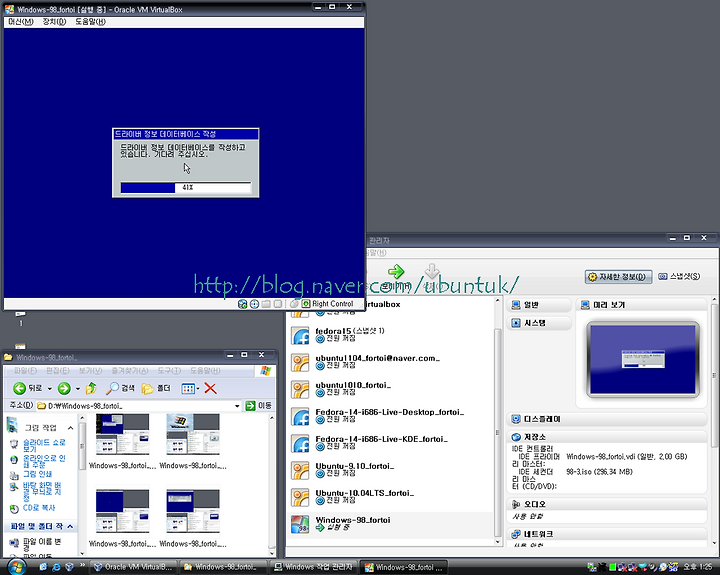
Task: Click the CD로 복사 link
Action: coord(39,508)
